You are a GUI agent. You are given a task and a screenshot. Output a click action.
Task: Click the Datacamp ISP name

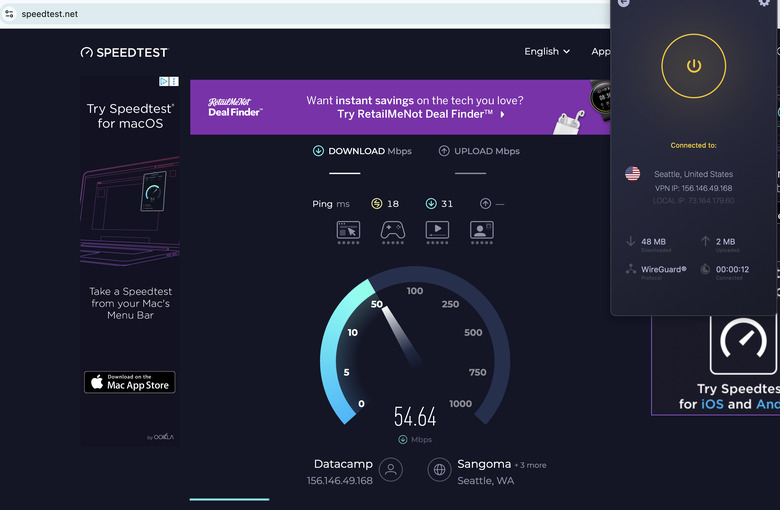(343, 464)
